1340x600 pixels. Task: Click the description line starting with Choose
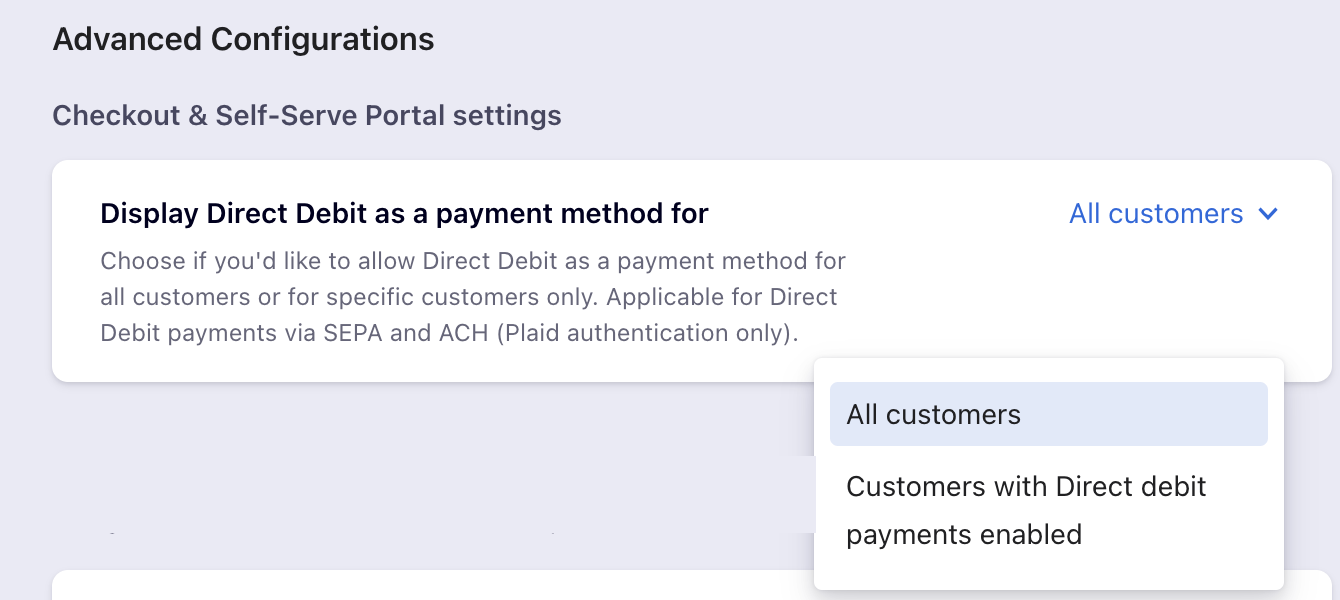pos(473,262)
